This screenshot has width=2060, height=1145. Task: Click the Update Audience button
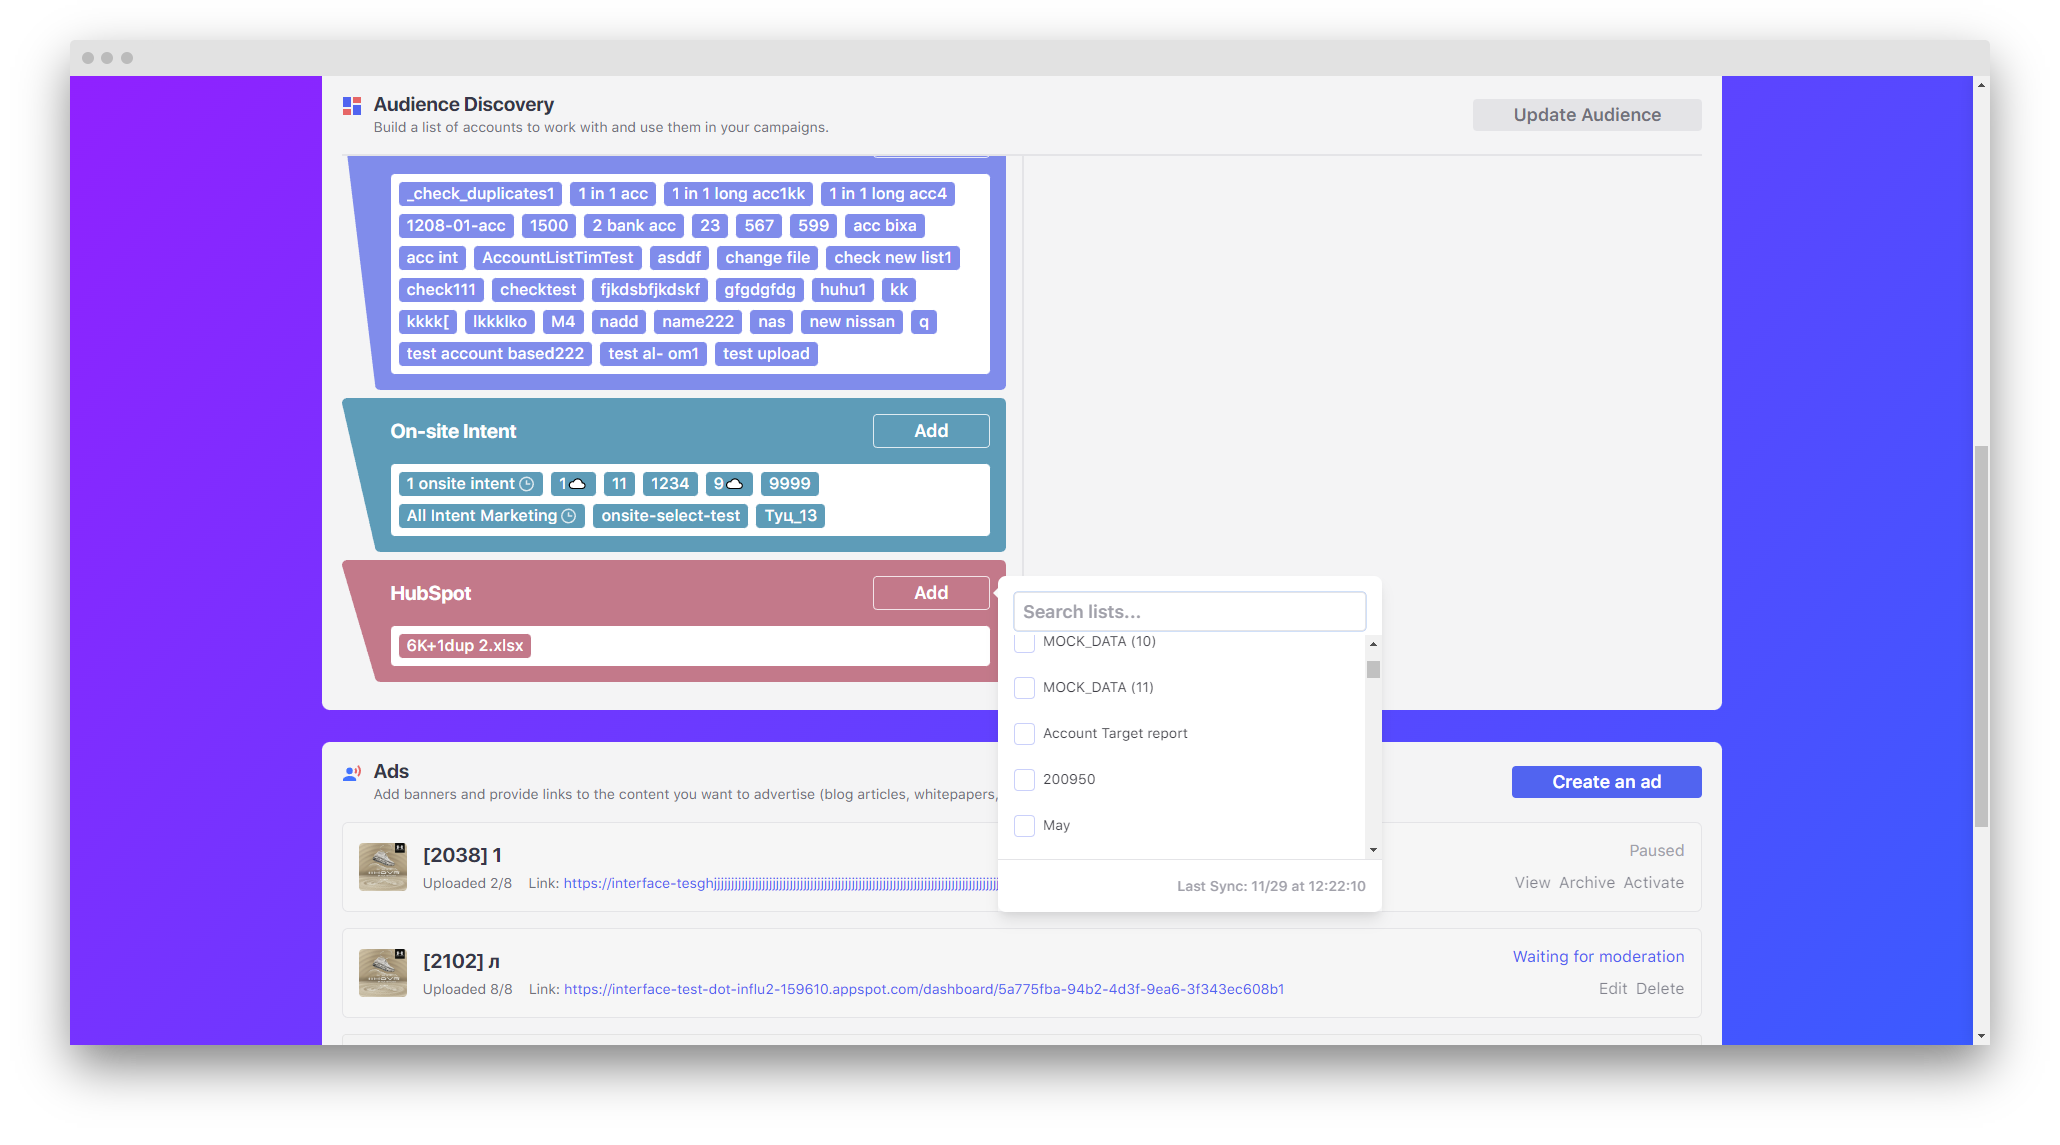[x=1586, y=114]
